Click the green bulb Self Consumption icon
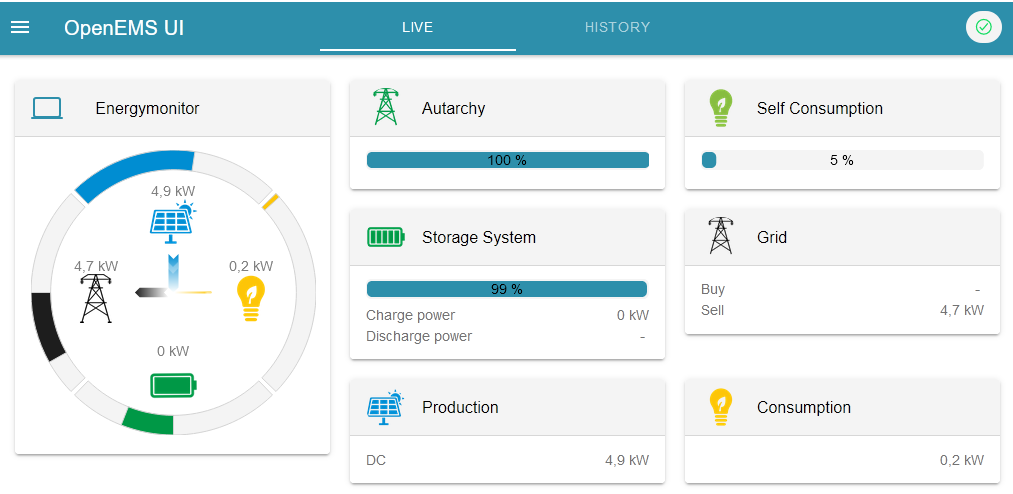Screen dimensions: 1013x494 point(720,108)
